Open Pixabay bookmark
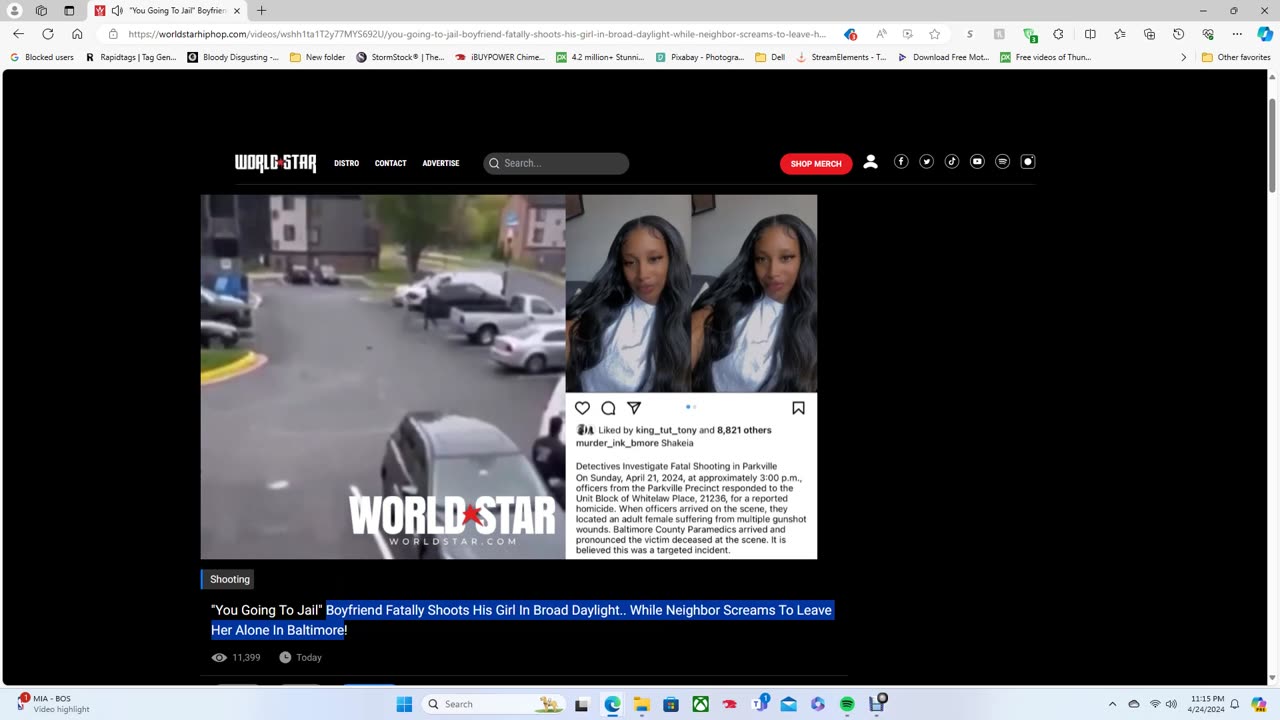This screenshot has width=1280, height=720. click(700, 57)
